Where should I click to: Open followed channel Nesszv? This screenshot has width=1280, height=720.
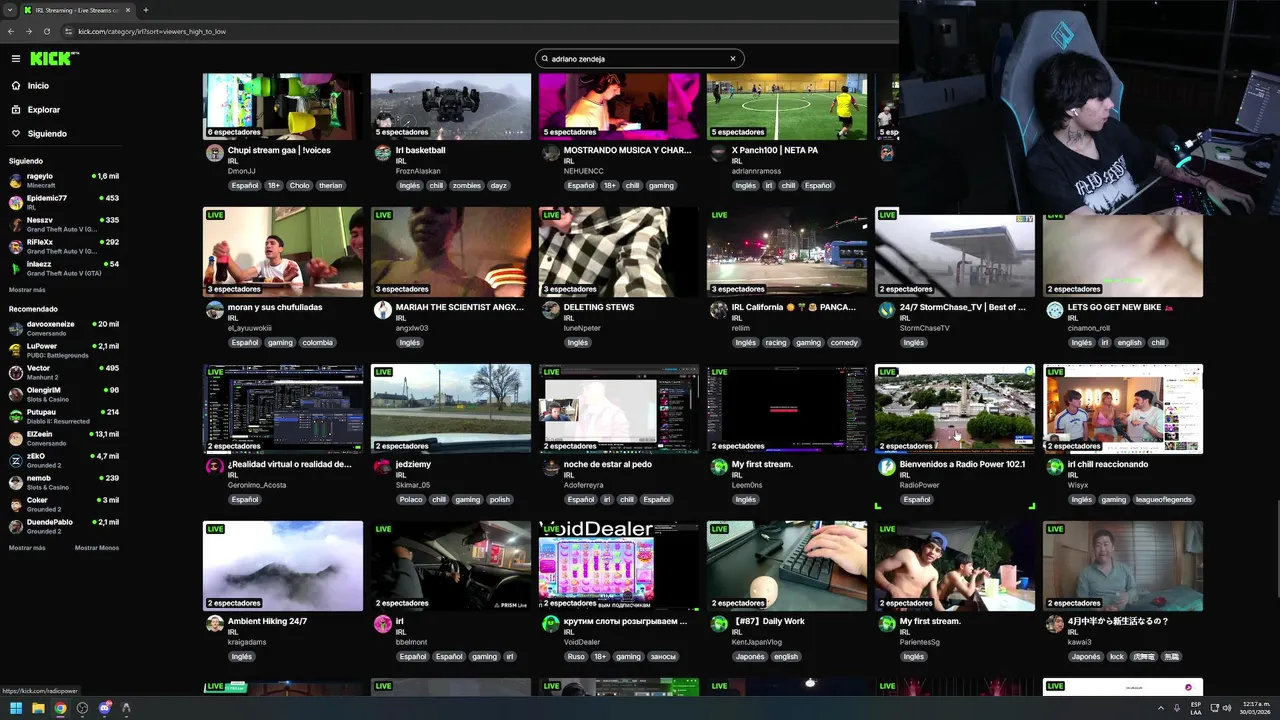pyautogui.click(x=64, y=224)
